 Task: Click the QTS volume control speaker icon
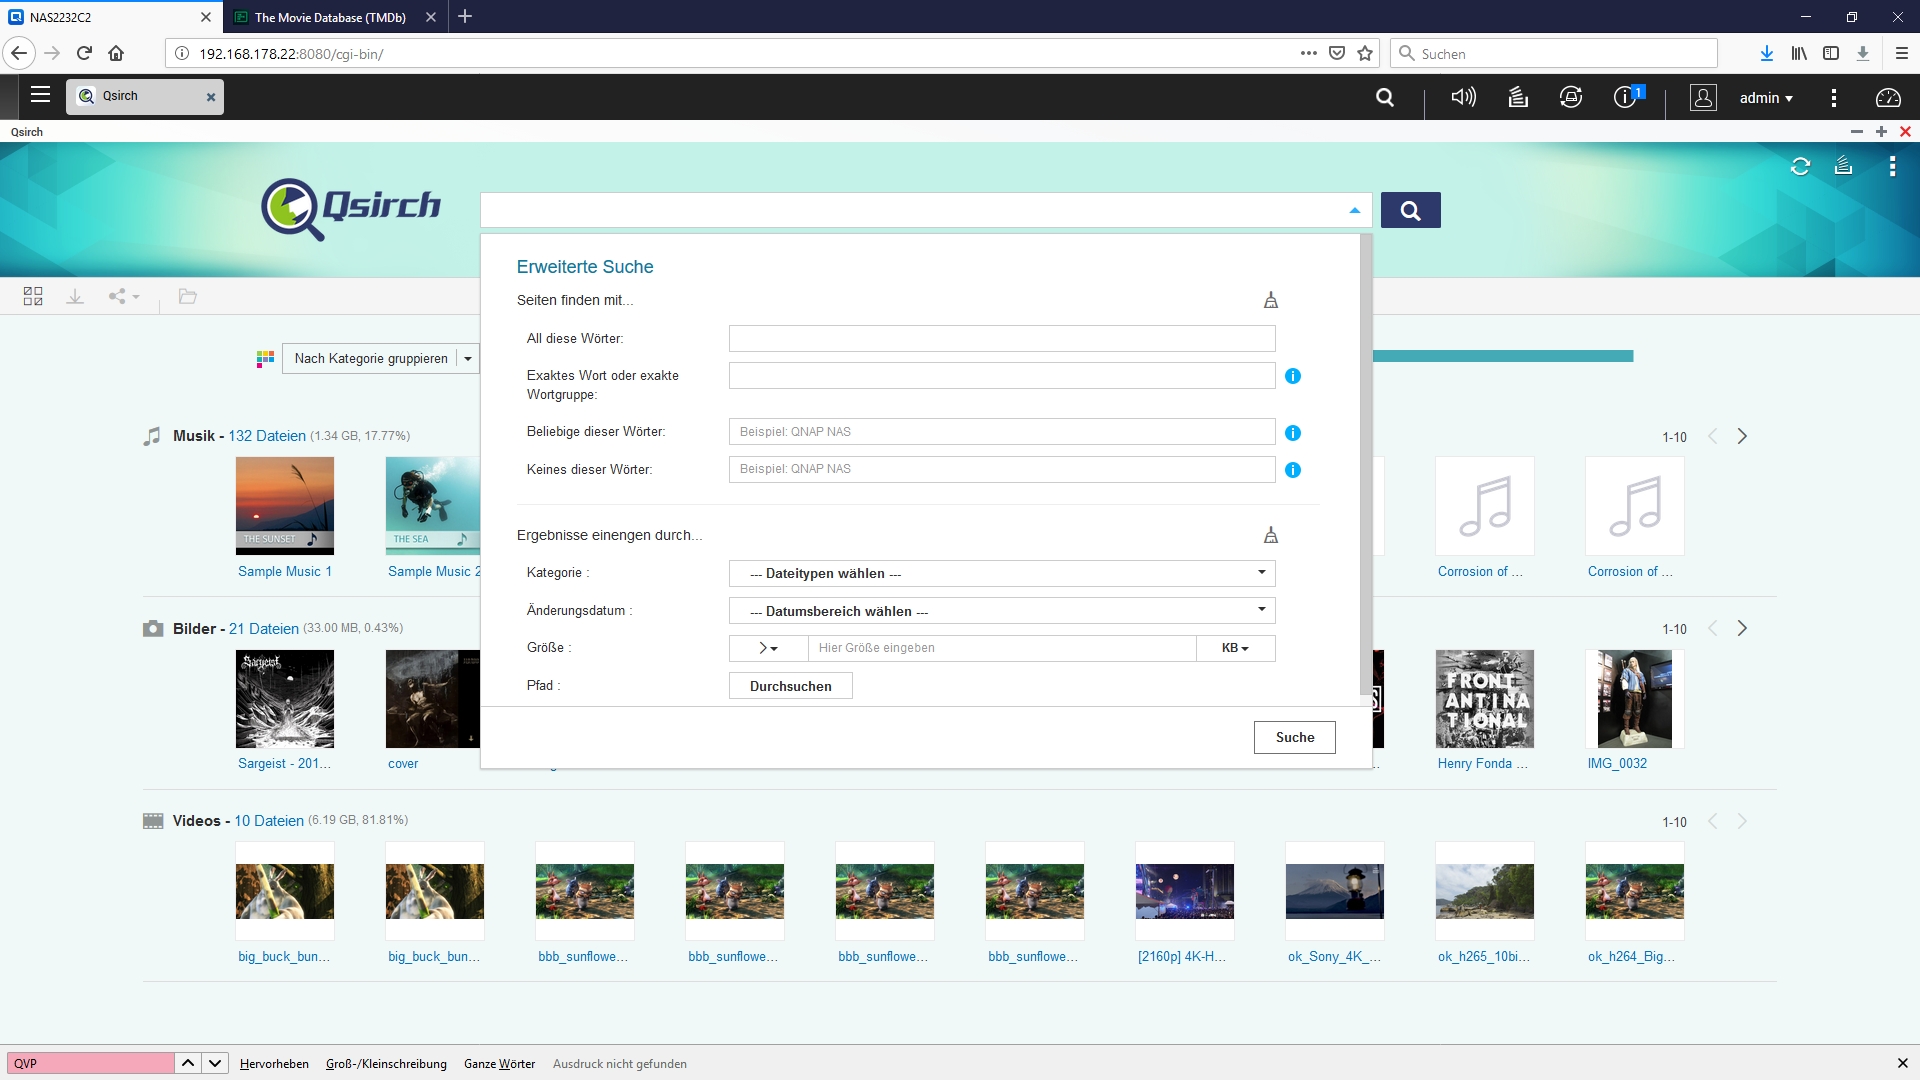pos(1463,97)
